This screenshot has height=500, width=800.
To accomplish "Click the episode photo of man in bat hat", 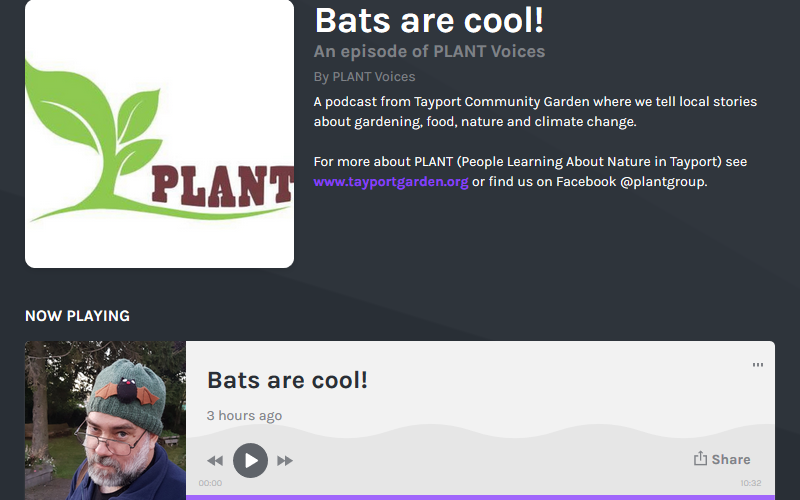I will click(x=105, y=420).
